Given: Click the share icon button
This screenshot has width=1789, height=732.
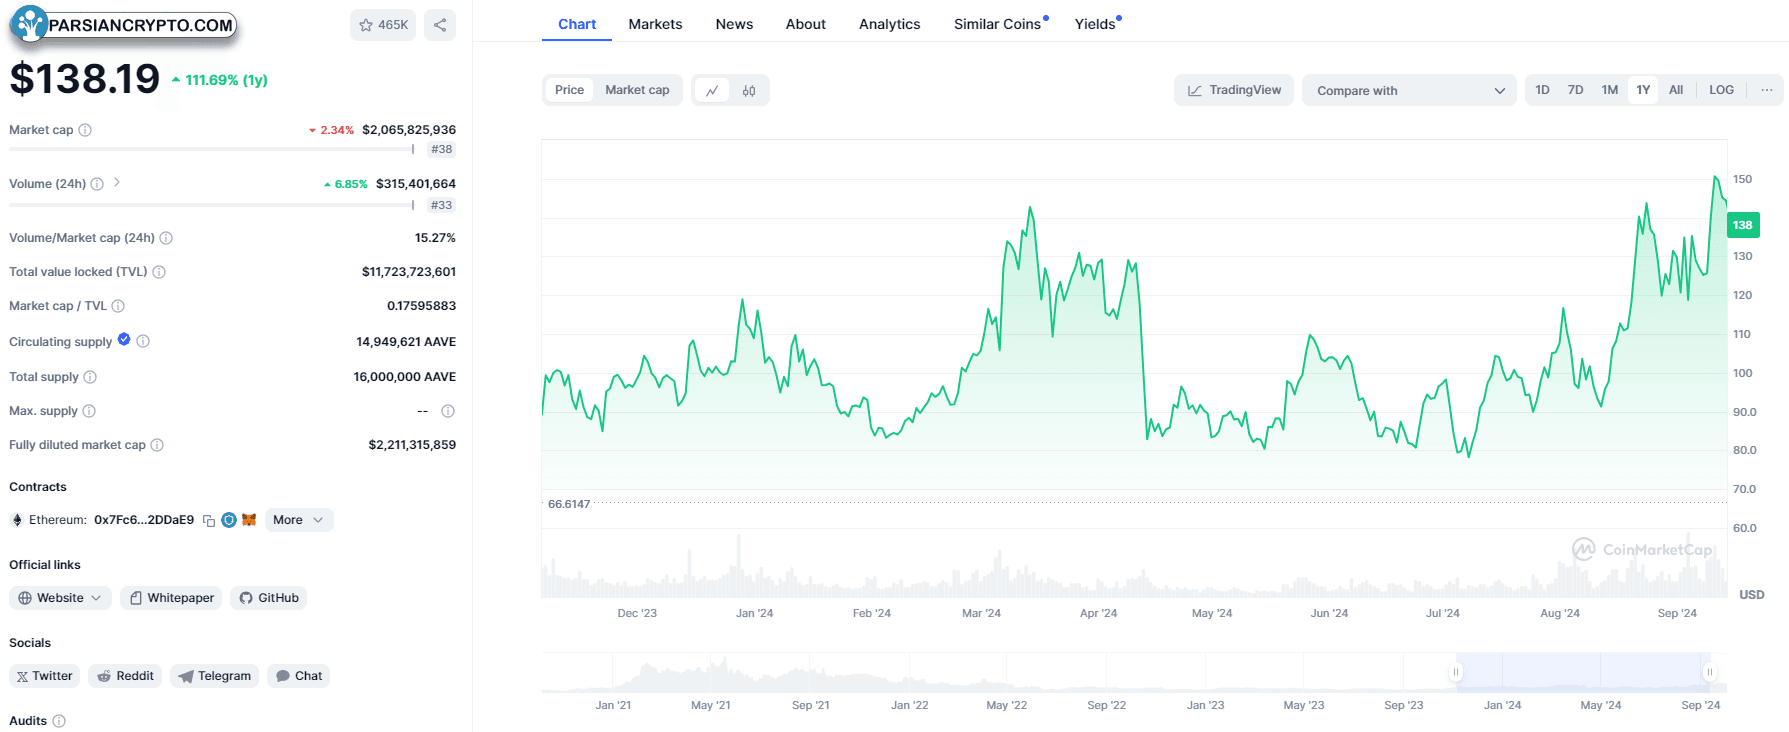Looking at the screenshot, I should click(440, 25).
